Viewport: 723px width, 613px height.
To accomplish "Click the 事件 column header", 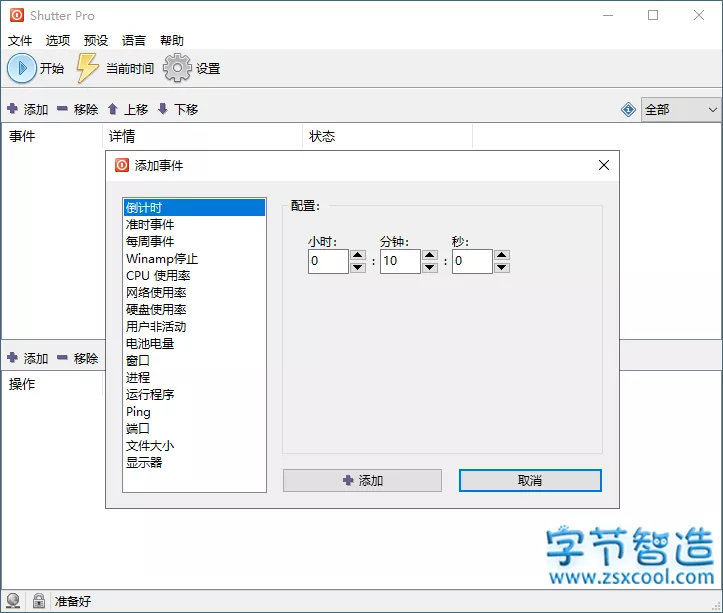I will (52, 136).
